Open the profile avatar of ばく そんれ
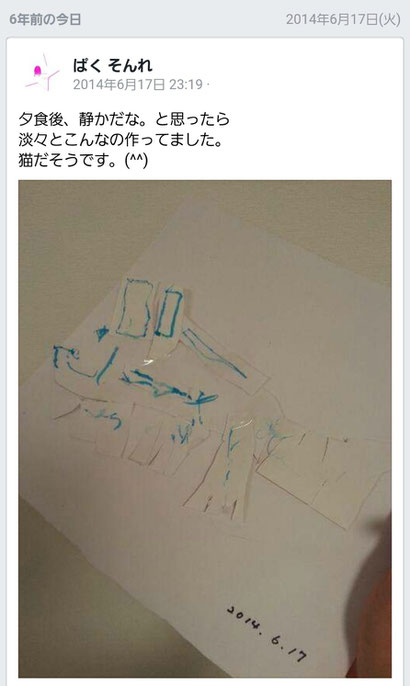Screen dimensions: 410x686 tap(42, 73)
